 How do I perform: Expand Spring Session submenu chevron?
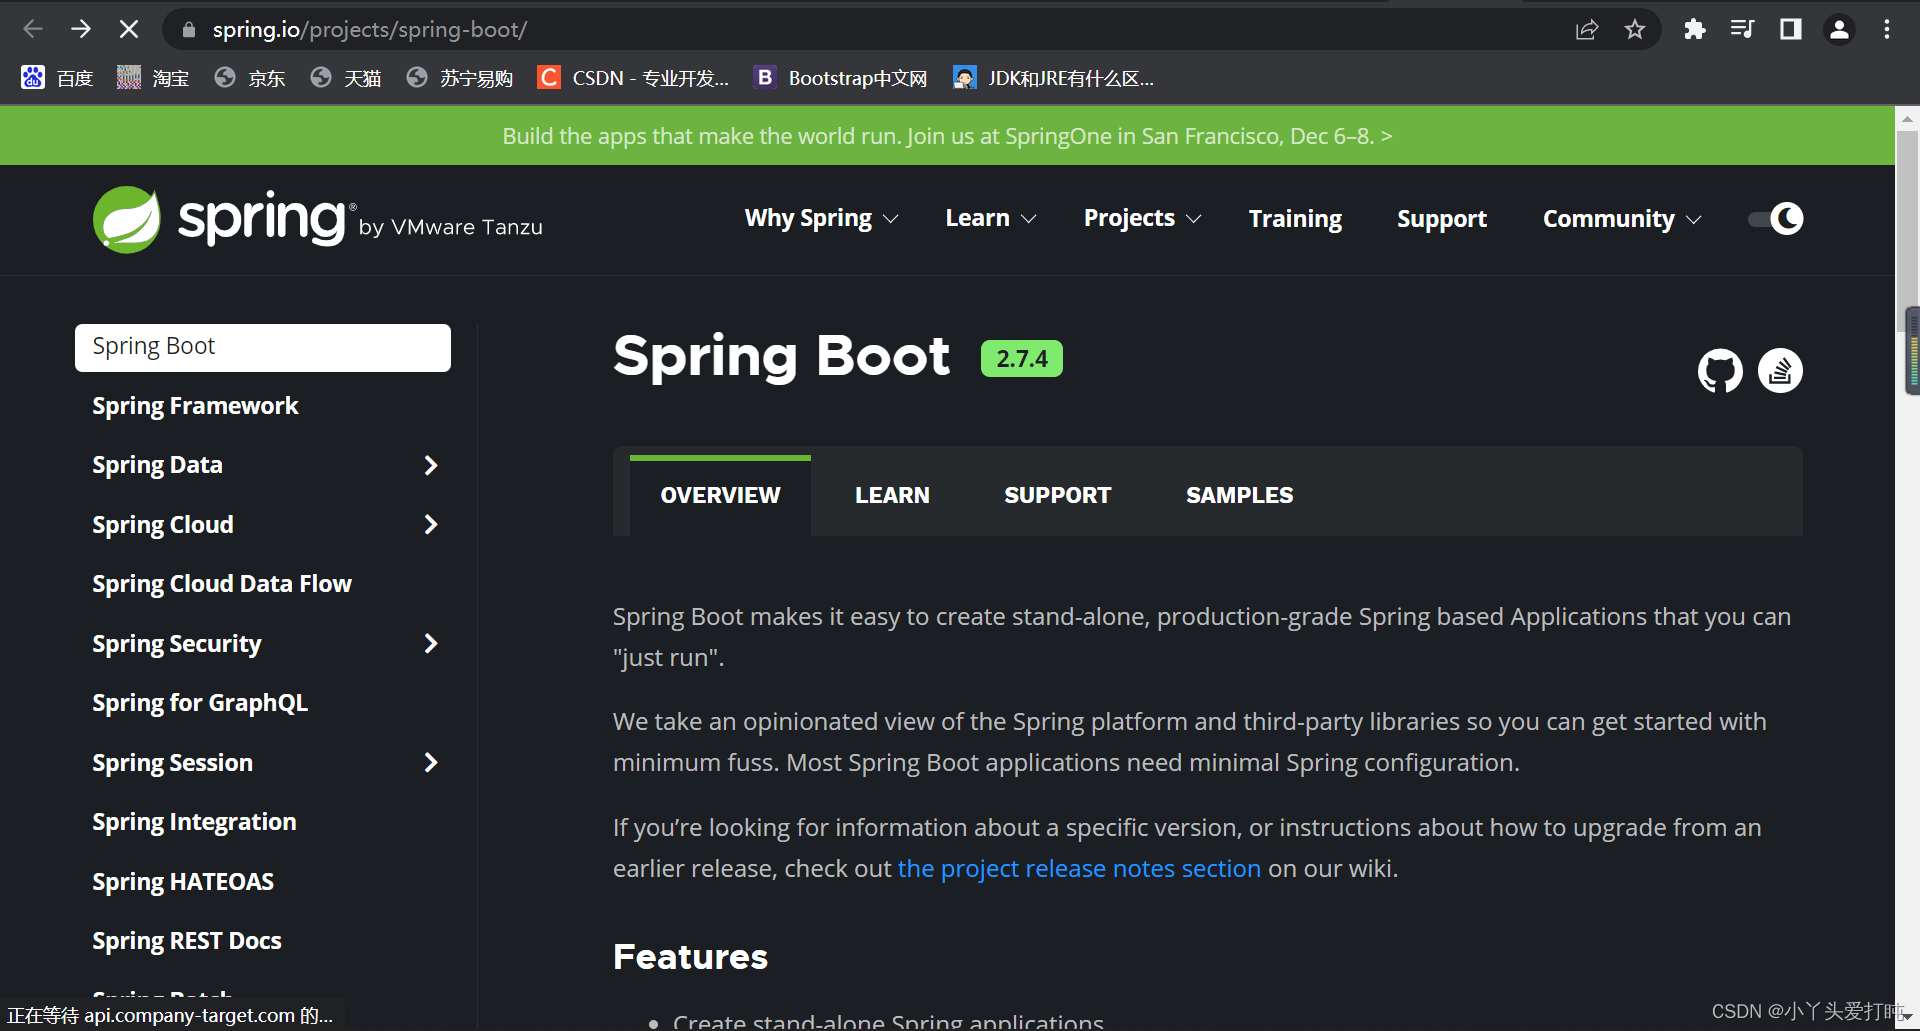point(431,762)
